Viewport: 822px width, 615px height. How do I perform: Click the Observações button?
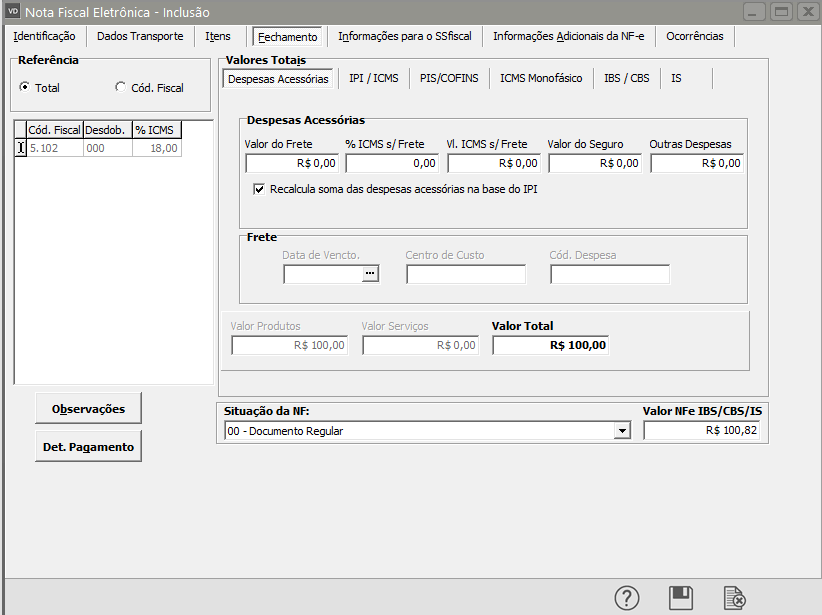88,409
